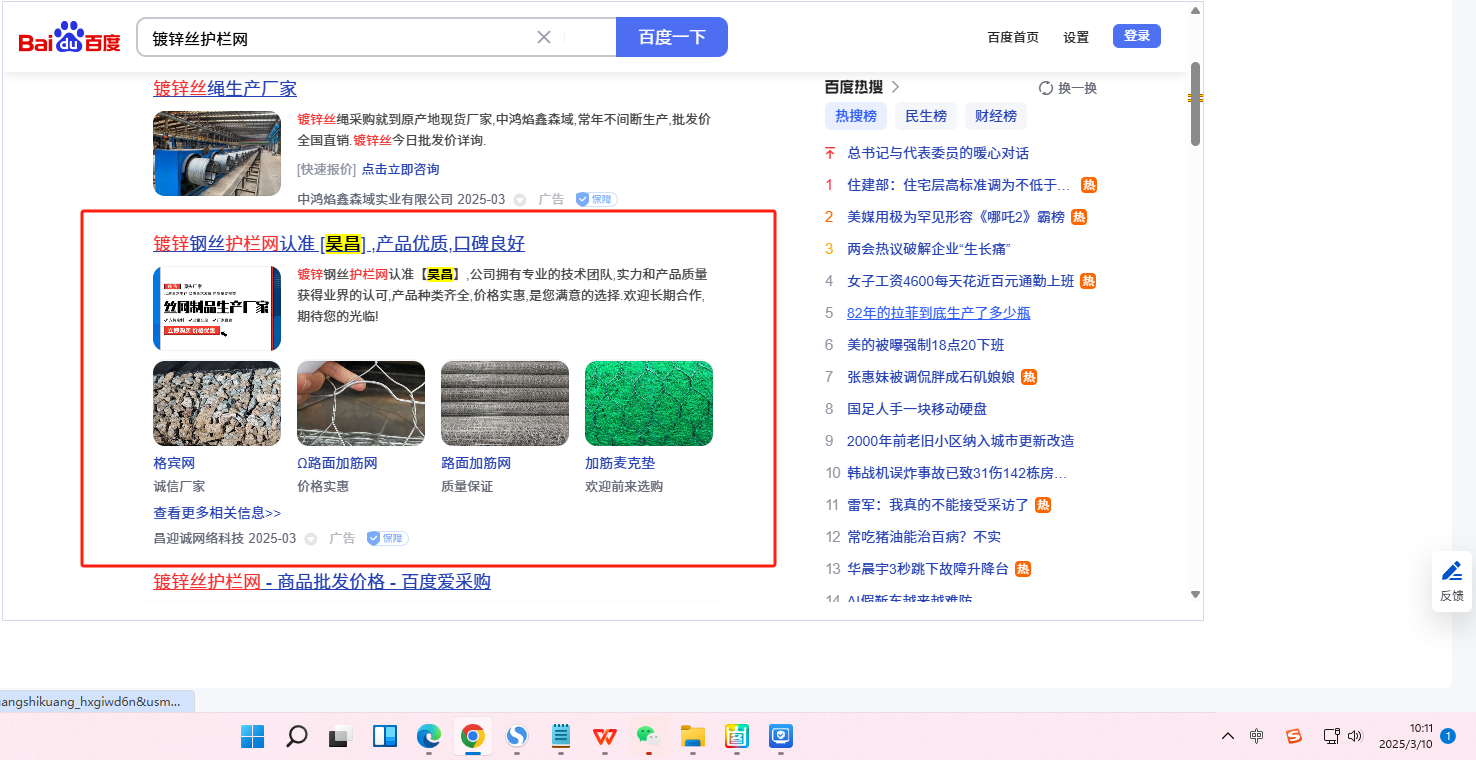Click the page scrollbar up arrow
Image resolution: width=1476 pixels, height=760 pixels.
1195,11
